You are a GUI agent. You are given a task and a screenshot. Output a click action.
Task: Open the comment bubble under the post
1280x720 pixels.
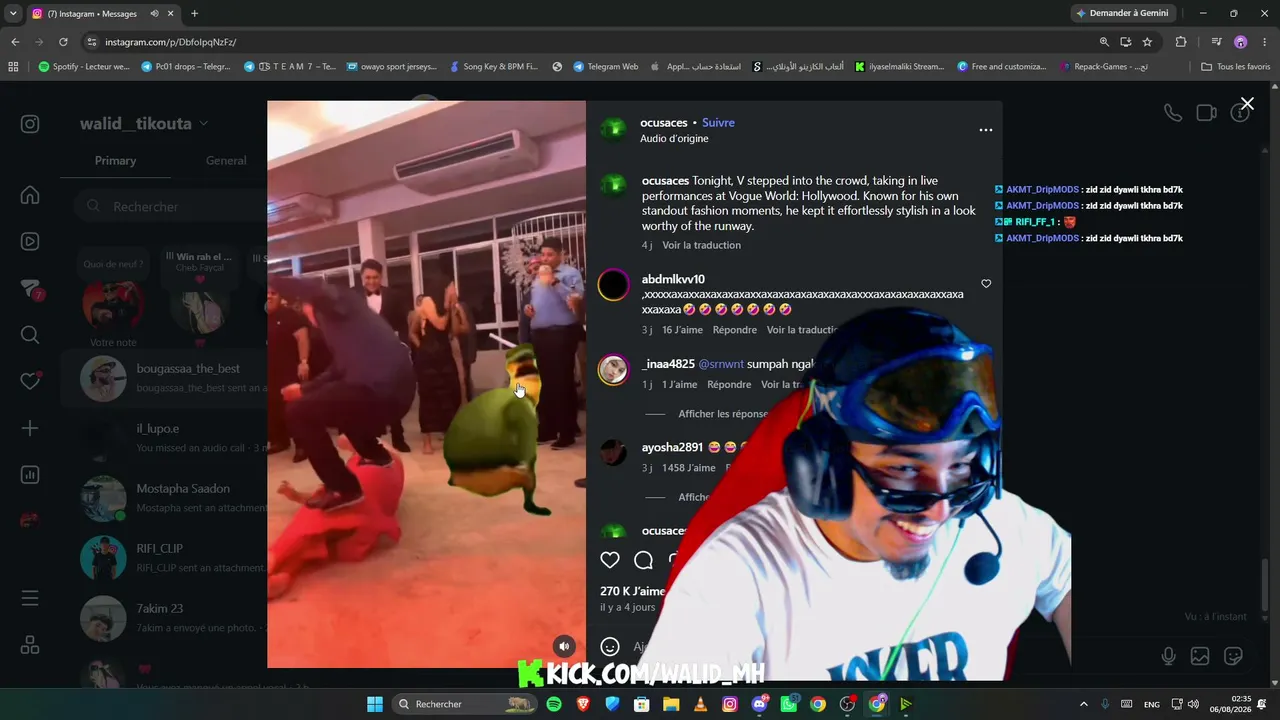[x=644, y=560]
